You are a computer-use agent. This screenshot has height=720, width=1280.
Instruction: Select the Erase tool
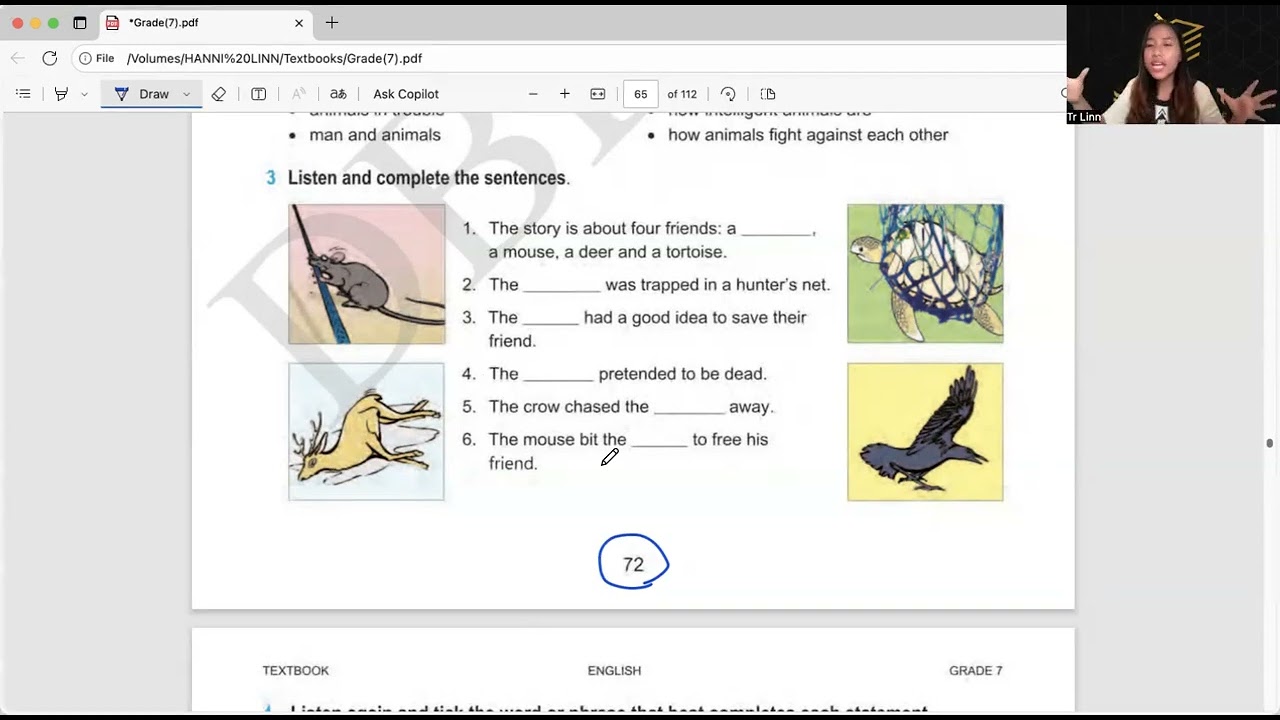coord(219,94)
